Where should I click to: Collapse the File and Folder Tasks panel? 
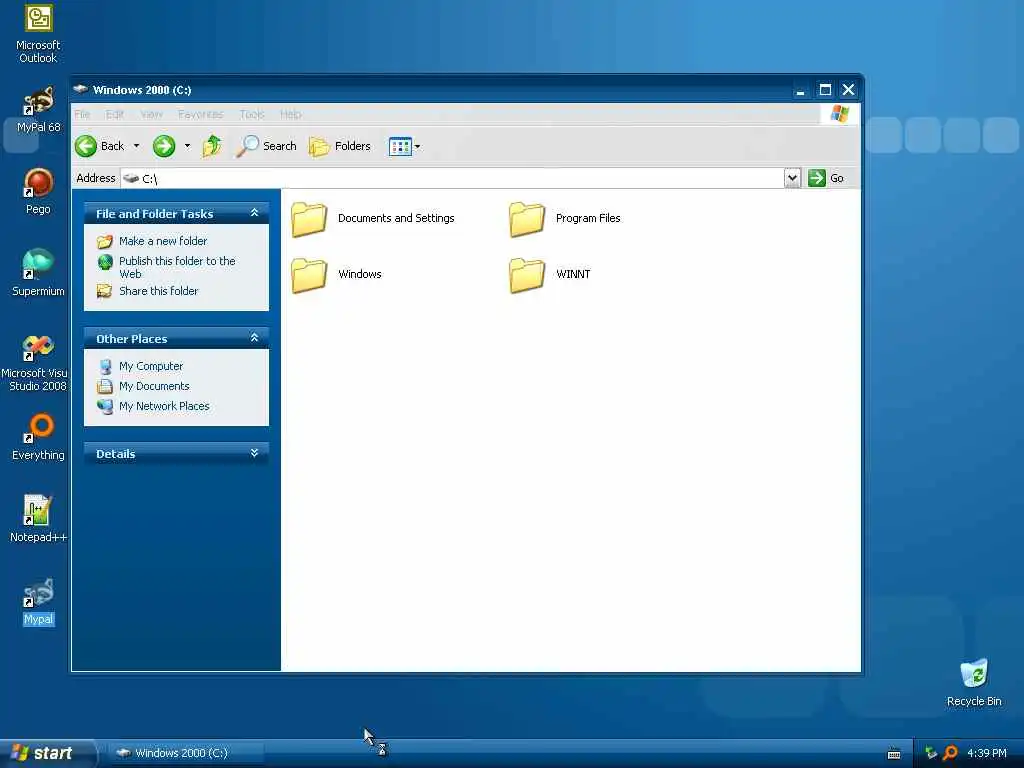point(255,213)
